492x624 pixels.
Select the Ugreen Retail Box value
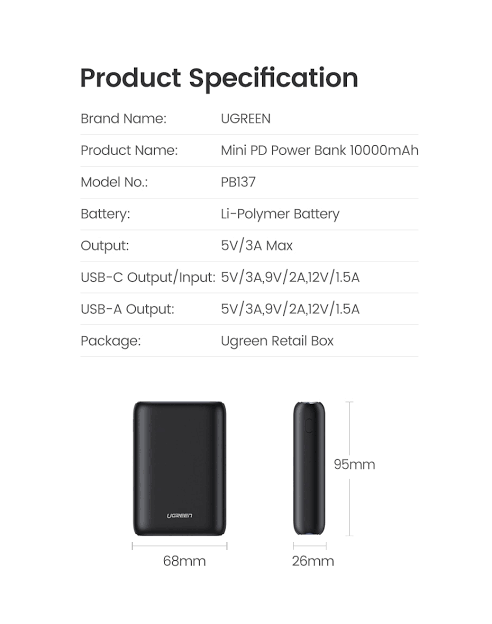click(x=277, y=341)
